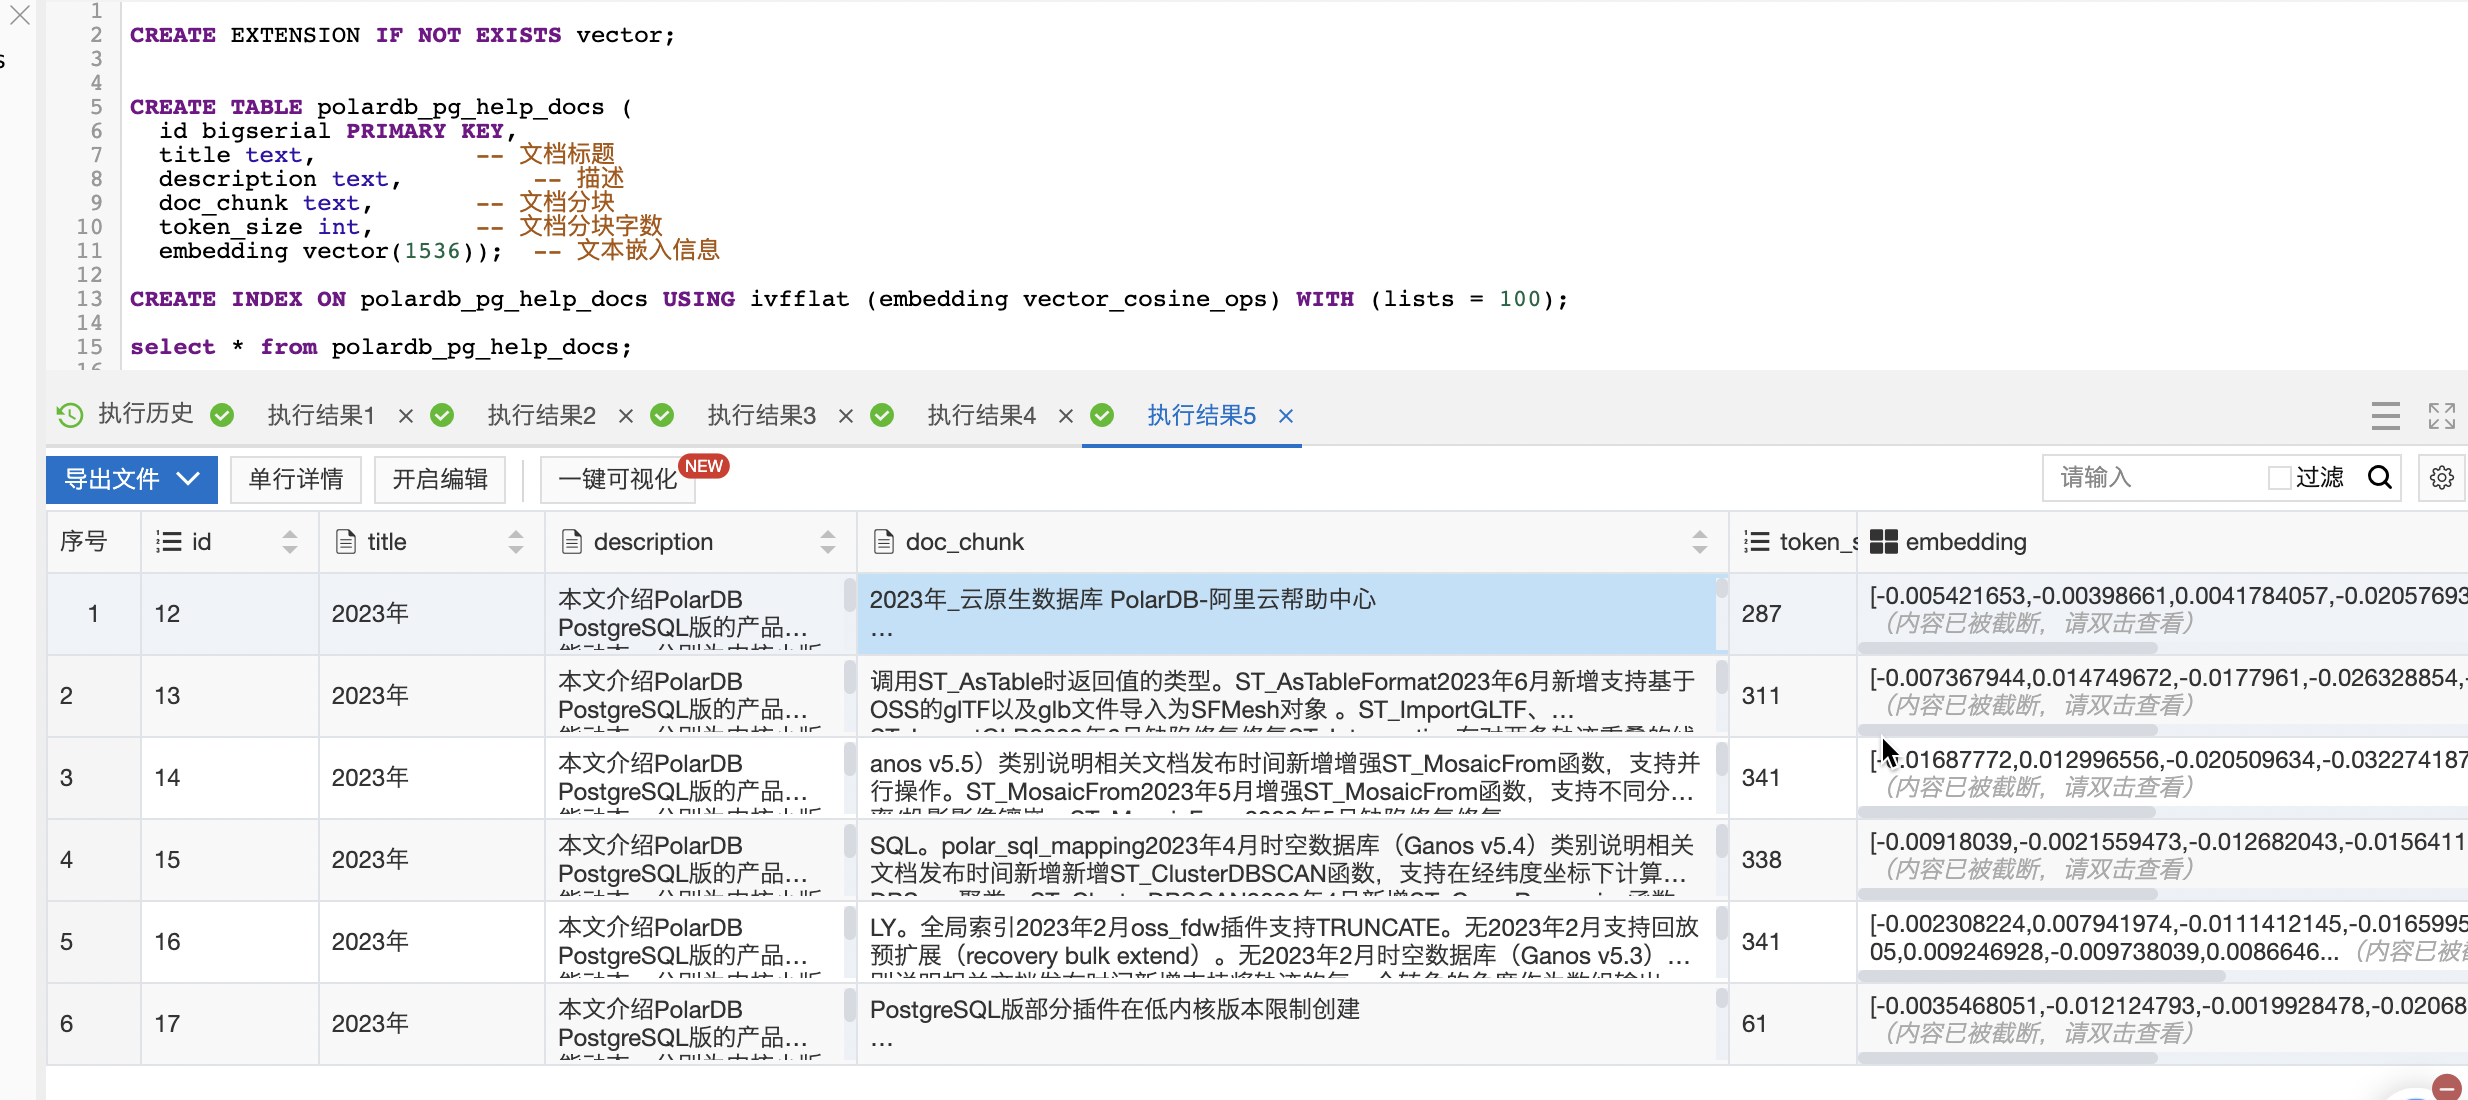Image resolution: width=2468 pixels, height=1100 pixels.
Task: Click the 开启编辑 button
Action: point(439,479)
